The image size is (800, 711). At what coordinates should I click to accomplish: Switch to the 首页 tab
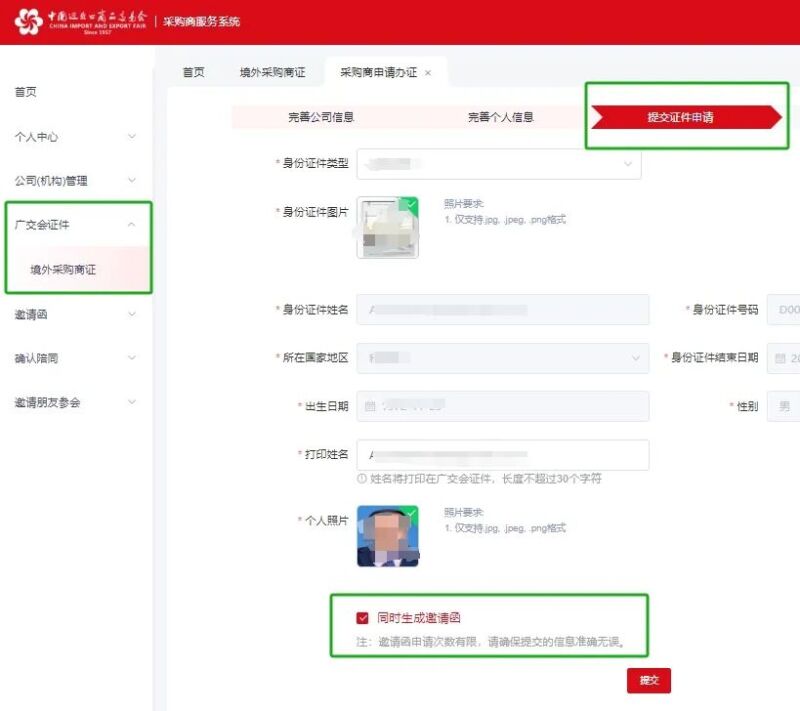click(x=193, y=73)
